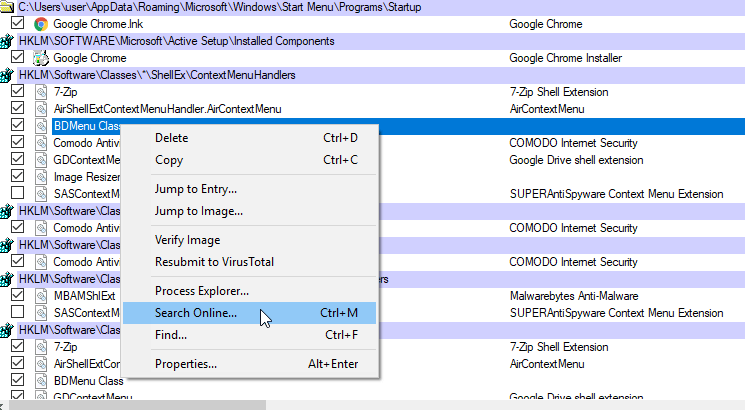
Task: Disable the Image Resizer entry checkbox
Action: point(18,176)
